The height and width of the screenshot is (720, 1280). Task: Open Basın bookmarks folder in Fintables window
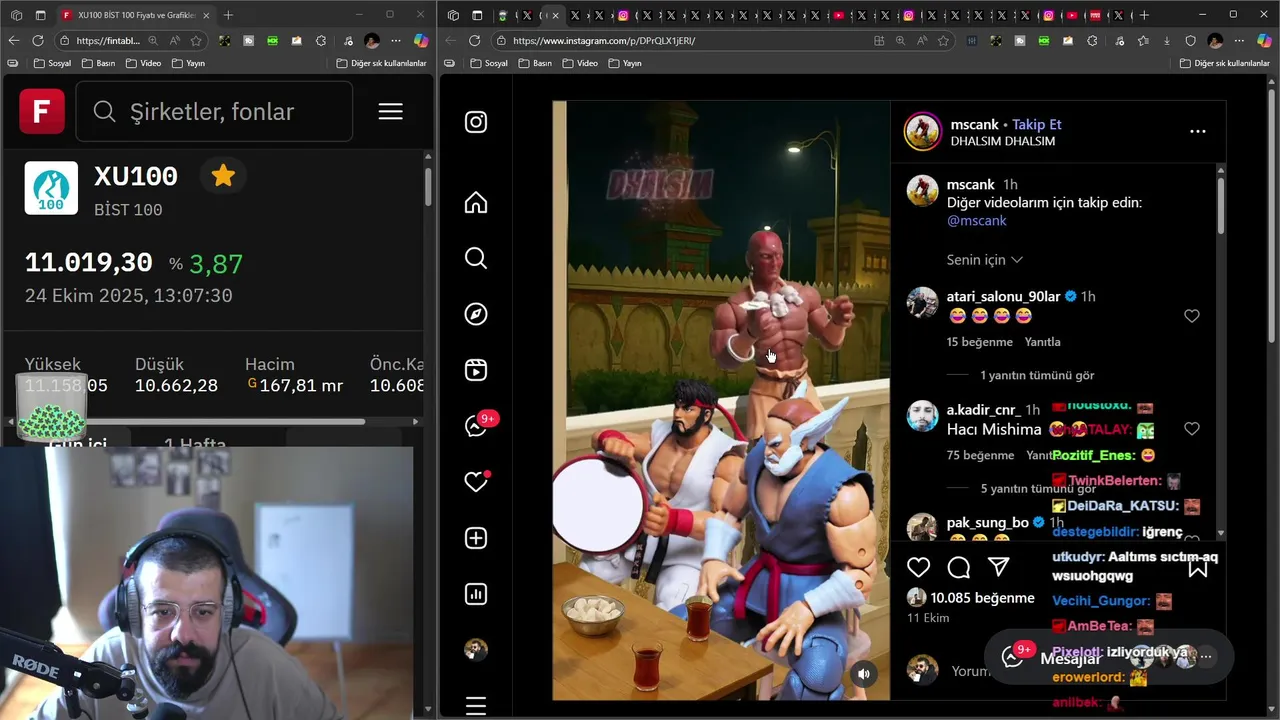98,63
